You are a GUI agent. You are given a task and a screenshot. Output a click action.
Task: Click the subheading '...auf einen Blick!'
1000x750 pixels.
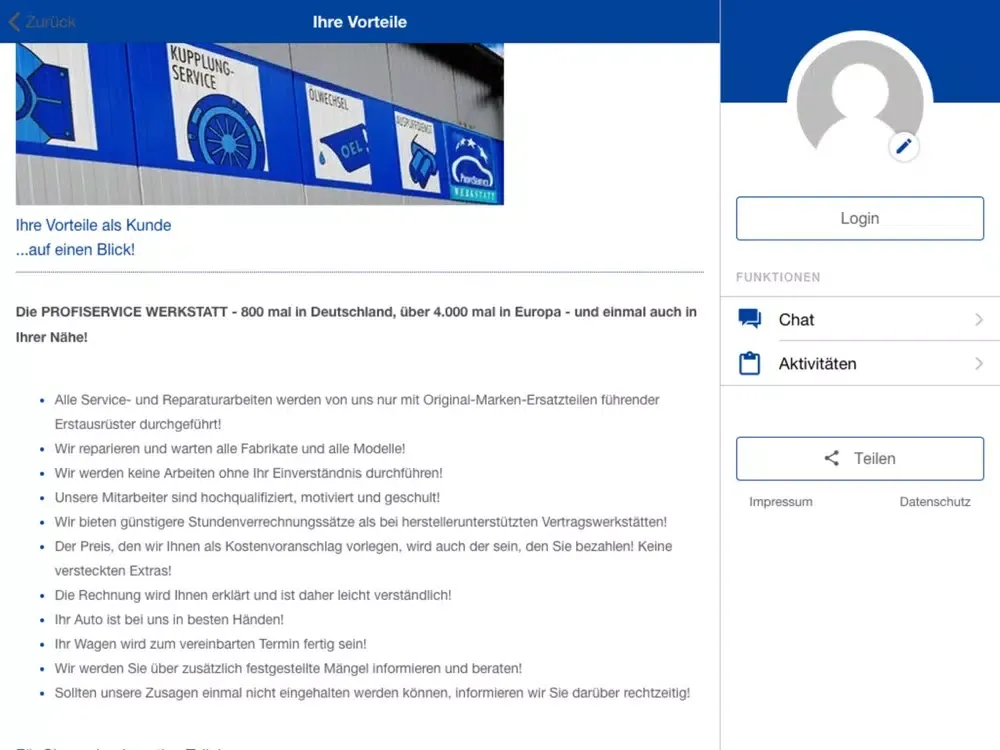pyautogui.click(x=75, y=249)
